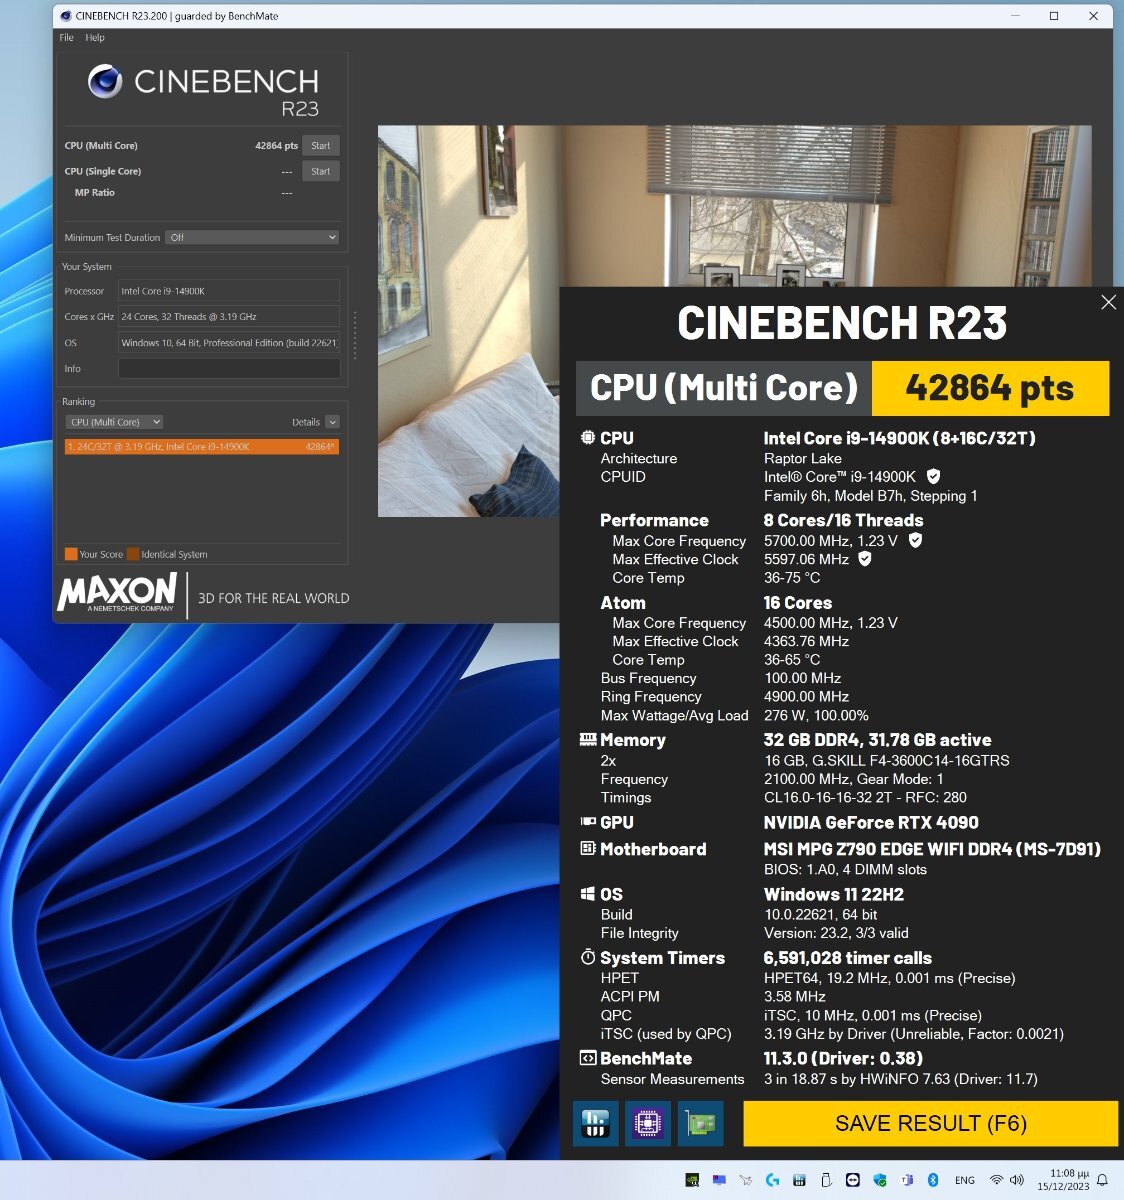The height and width of the screenshot is (1200, 1124).
Task: Click '6,591,028 timer calls' value
Action: (x=848, y=958)
